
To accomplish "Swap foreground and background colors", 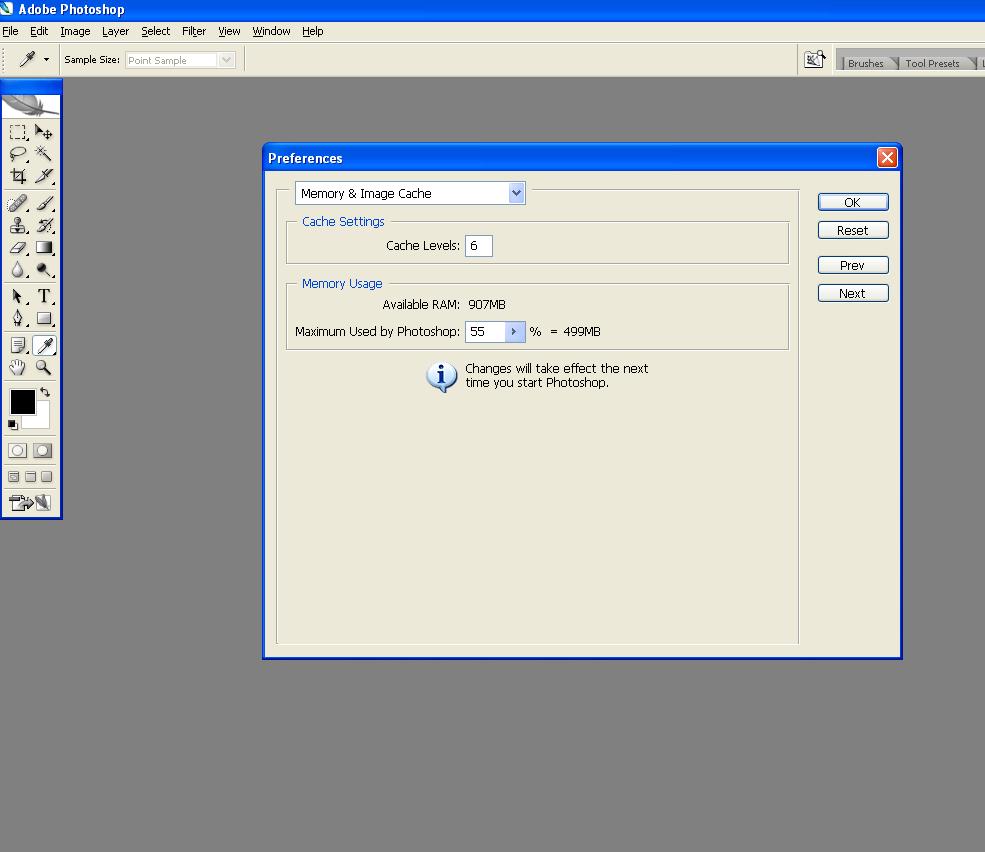I will coord(45,392).
